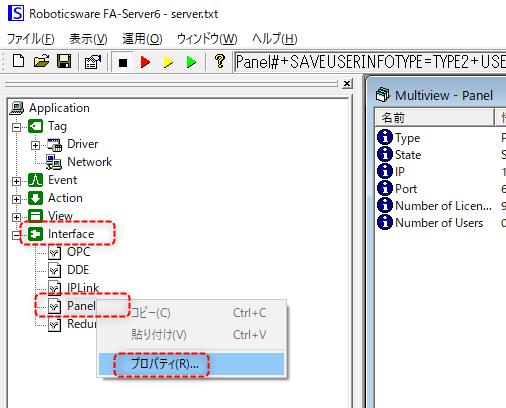The image size is (506, 408).
Task: Expand the Action tree node
Action: point(16,199)
